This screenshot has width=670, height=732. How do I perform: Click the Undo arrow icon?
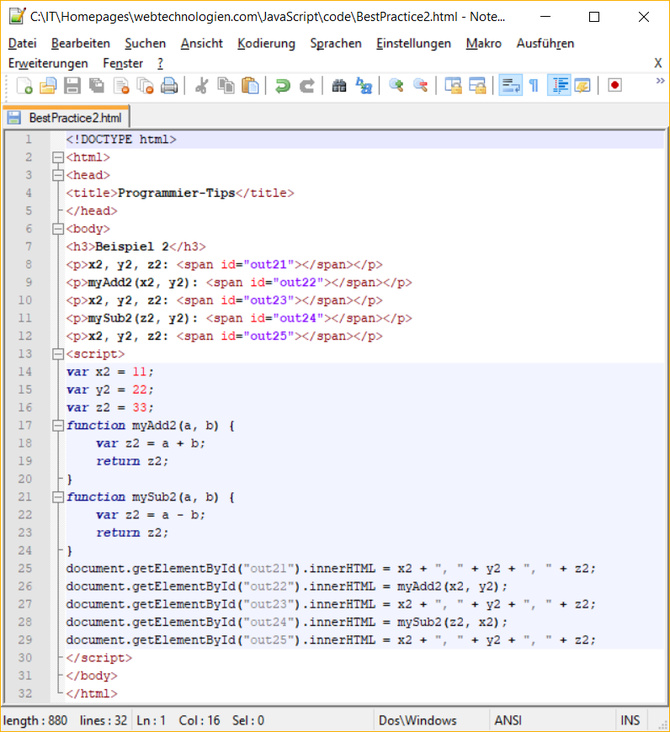click(283, 86)
